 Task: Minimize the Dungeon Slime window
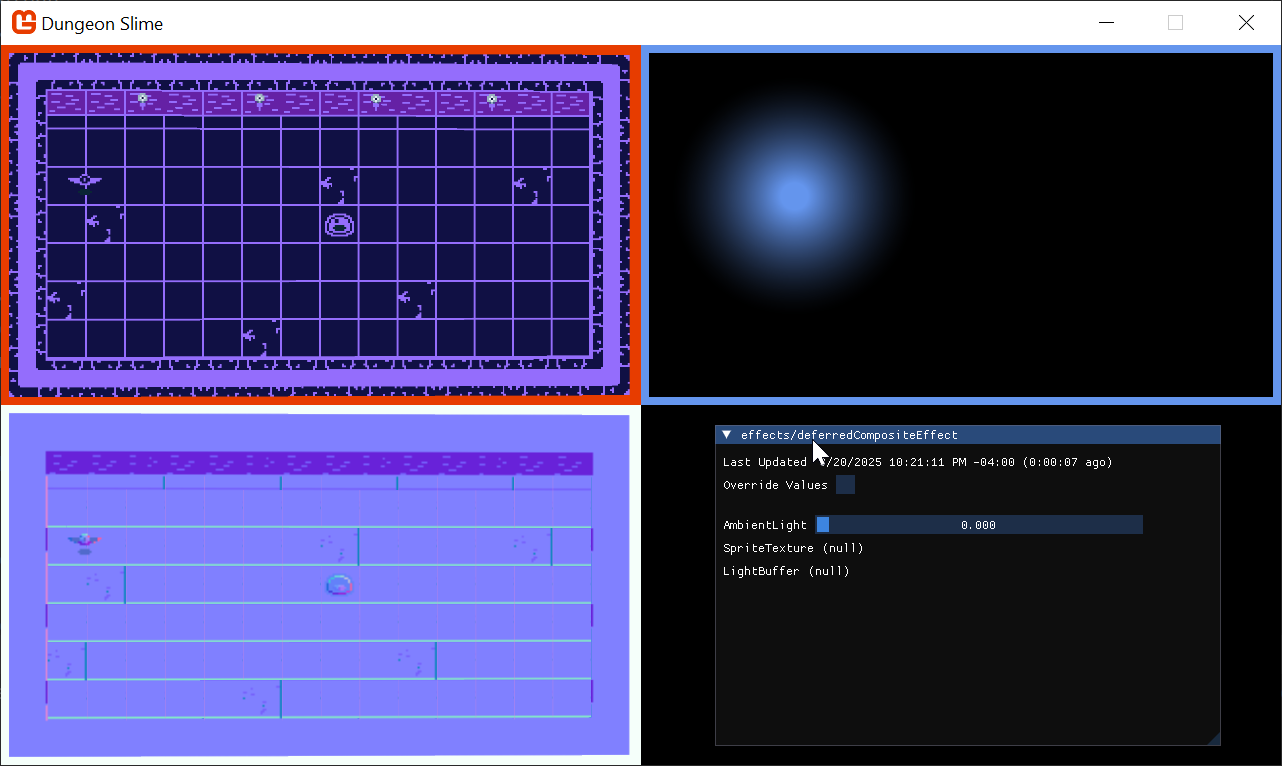coord(1106,22)
